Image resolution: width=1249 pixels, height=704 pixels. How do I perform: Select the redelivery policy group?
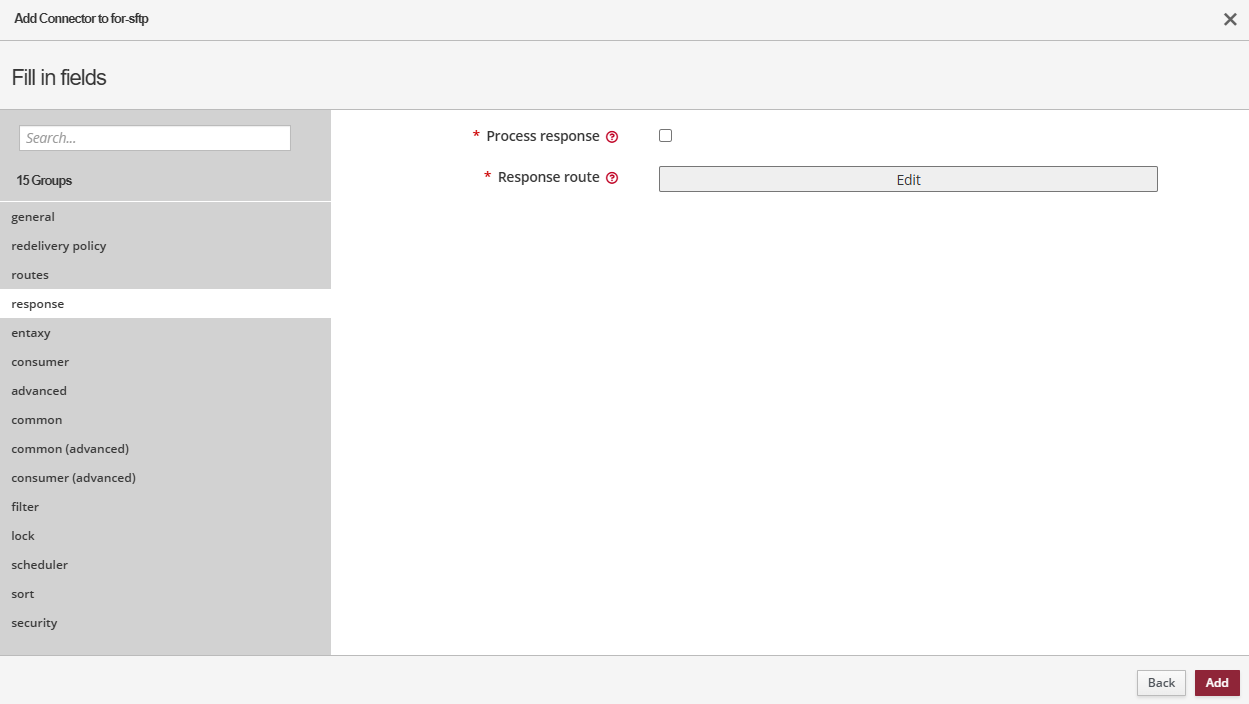pyautogui.click(x=59, y=246)
